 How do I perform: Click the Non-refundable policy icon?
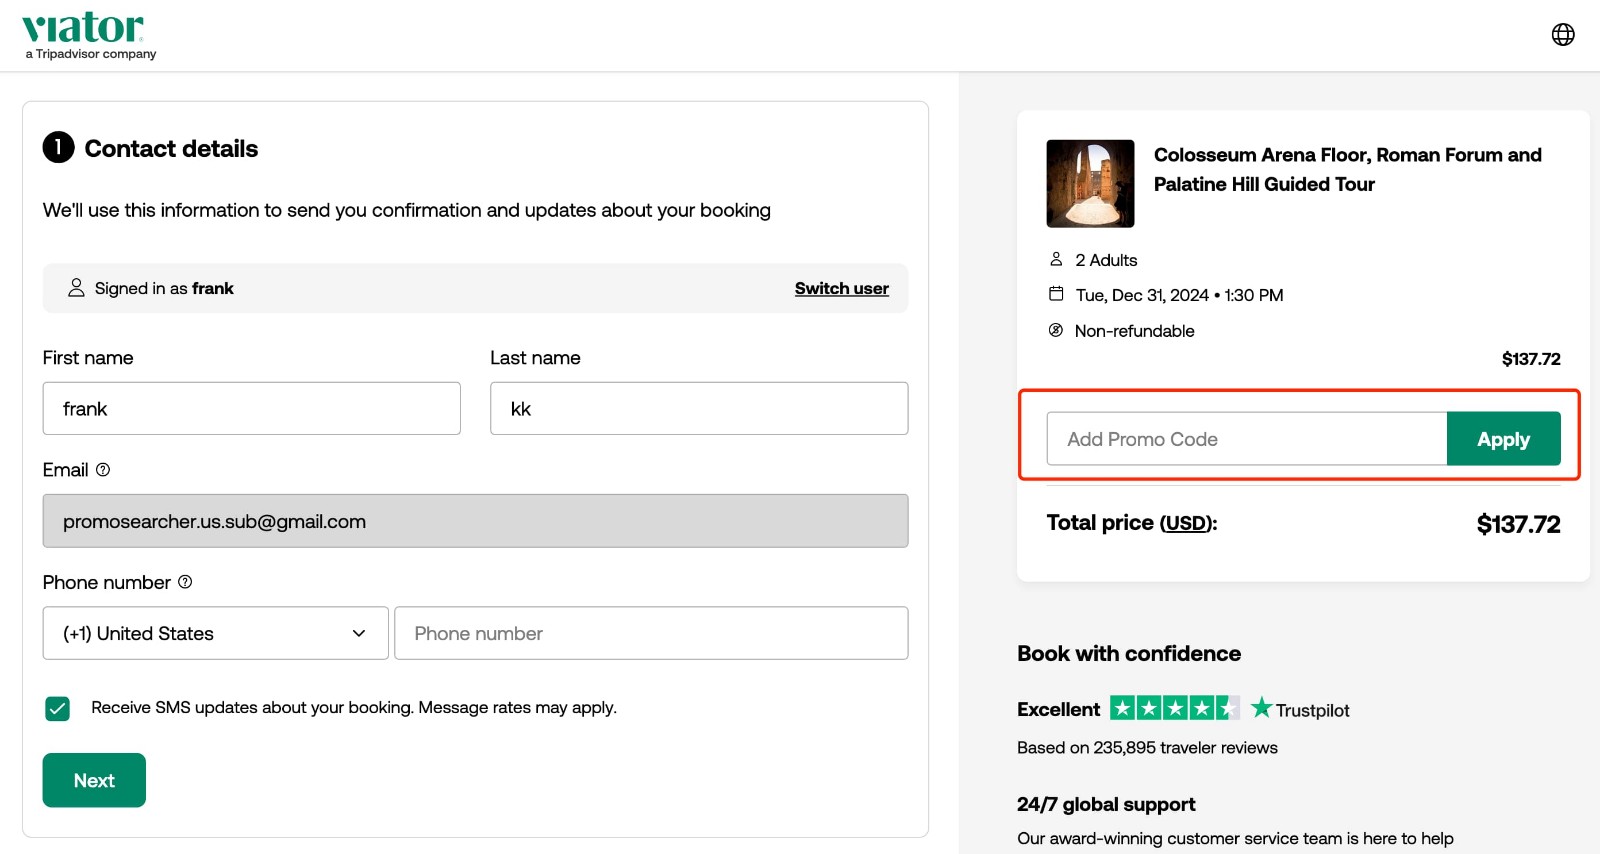click(x=1056, y=330)
